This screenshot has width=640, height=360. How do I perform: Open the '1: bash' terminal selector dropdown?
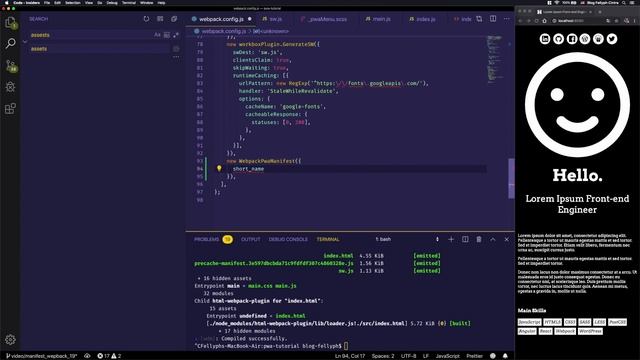click(407, 239)
